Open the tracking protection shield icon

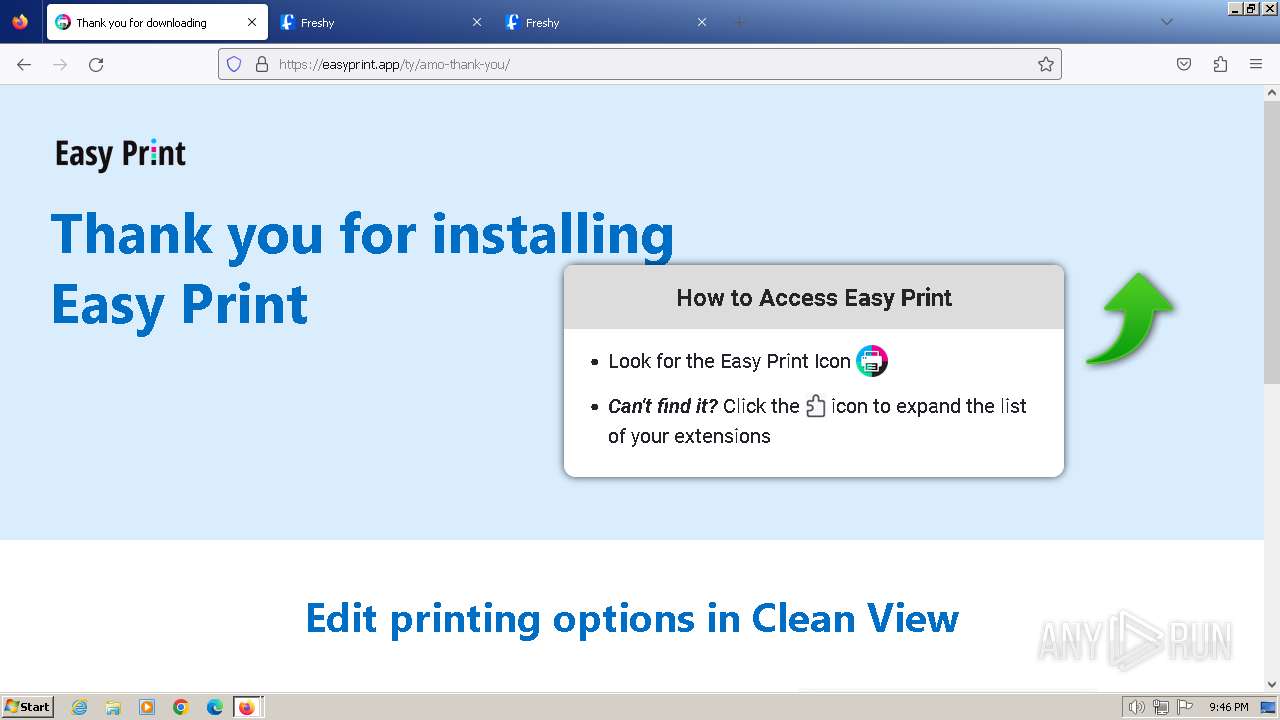click(234, 64)
